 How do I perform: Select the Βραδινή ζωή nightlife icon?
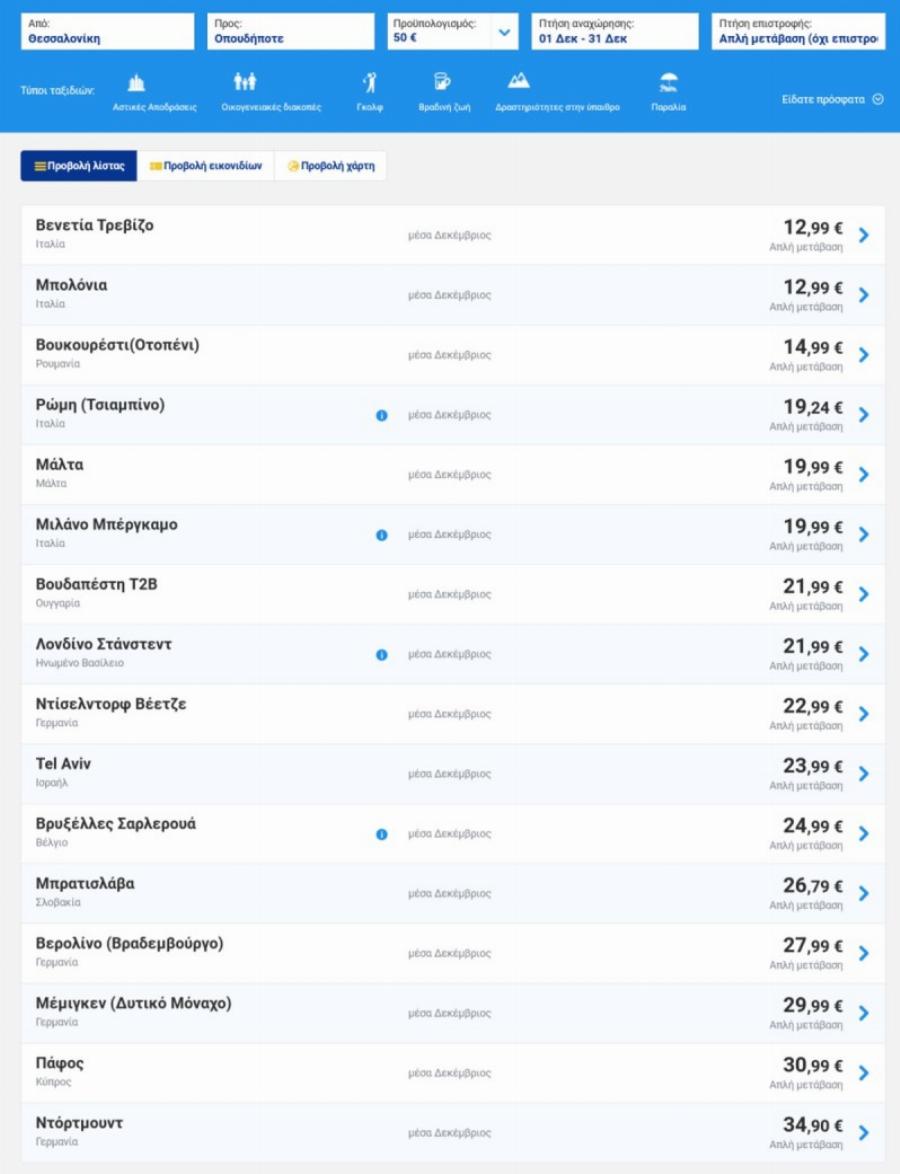443,83
